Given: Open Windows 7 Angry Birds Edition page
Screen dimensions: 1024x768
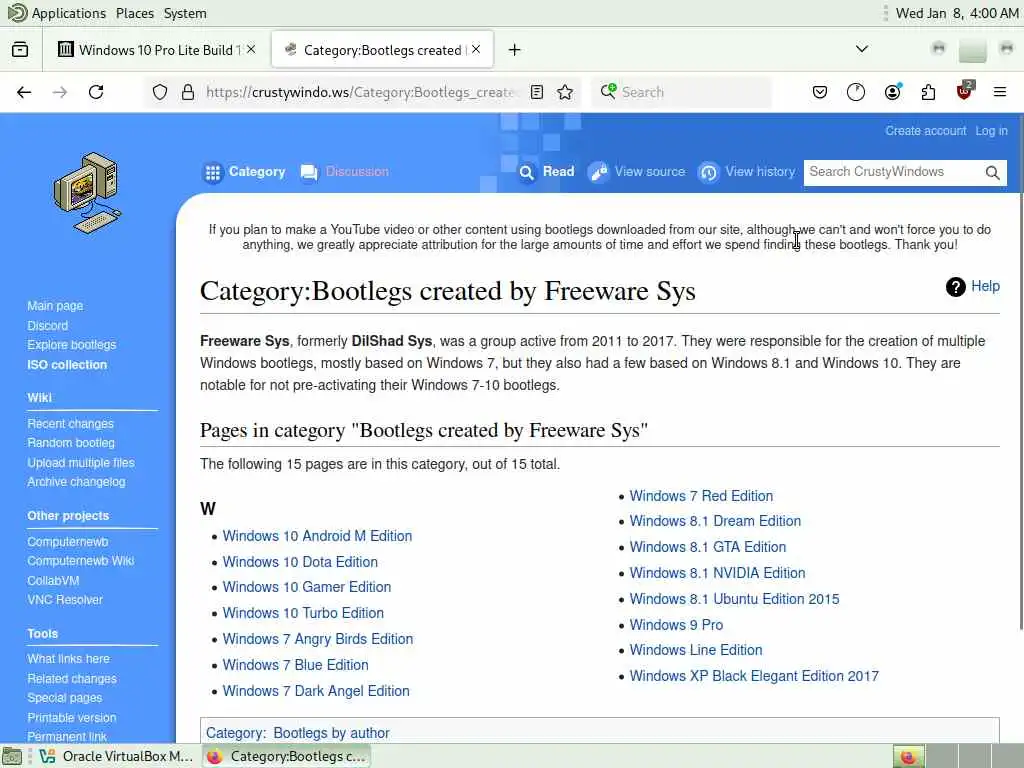Looking at the screenshot, I should coord(318,639).
